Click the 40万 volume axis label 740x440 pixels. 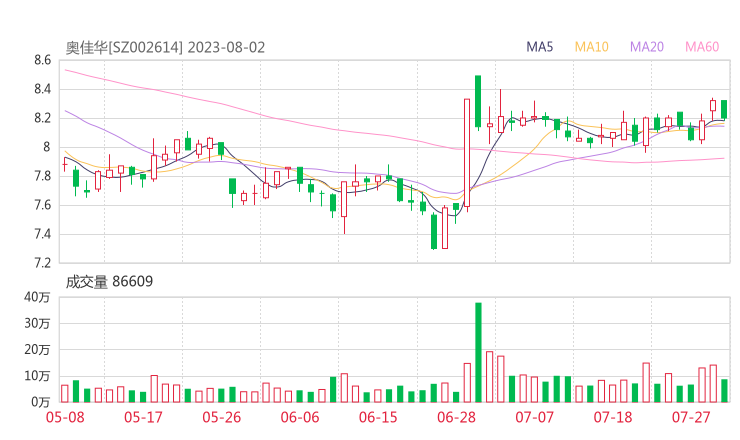[x=37, y=297]
